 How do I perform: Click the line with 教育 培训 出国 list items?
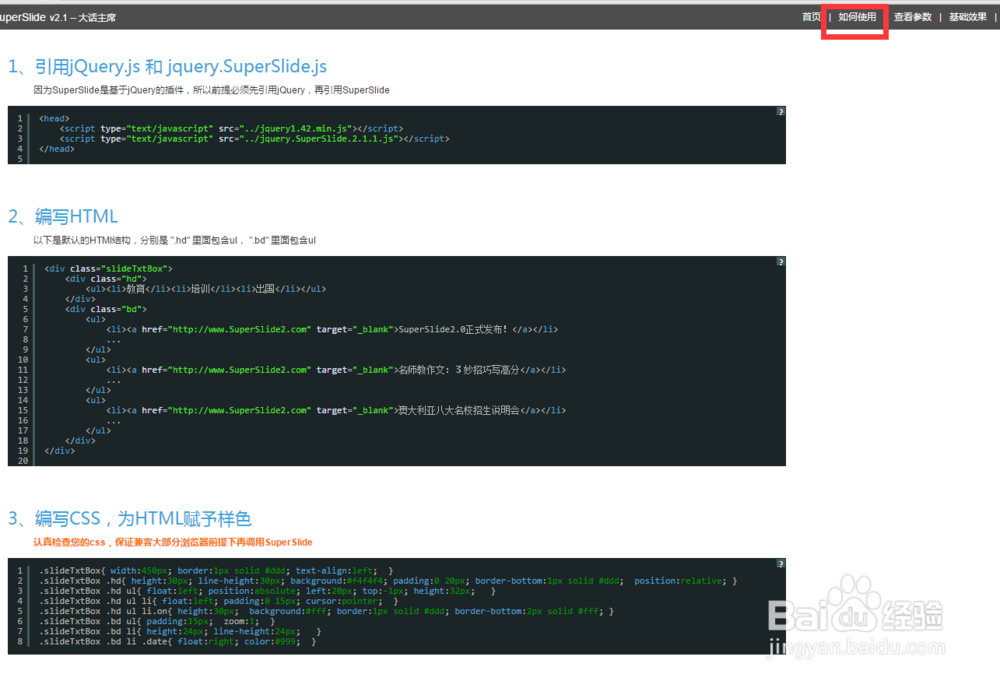pos(206,289)
